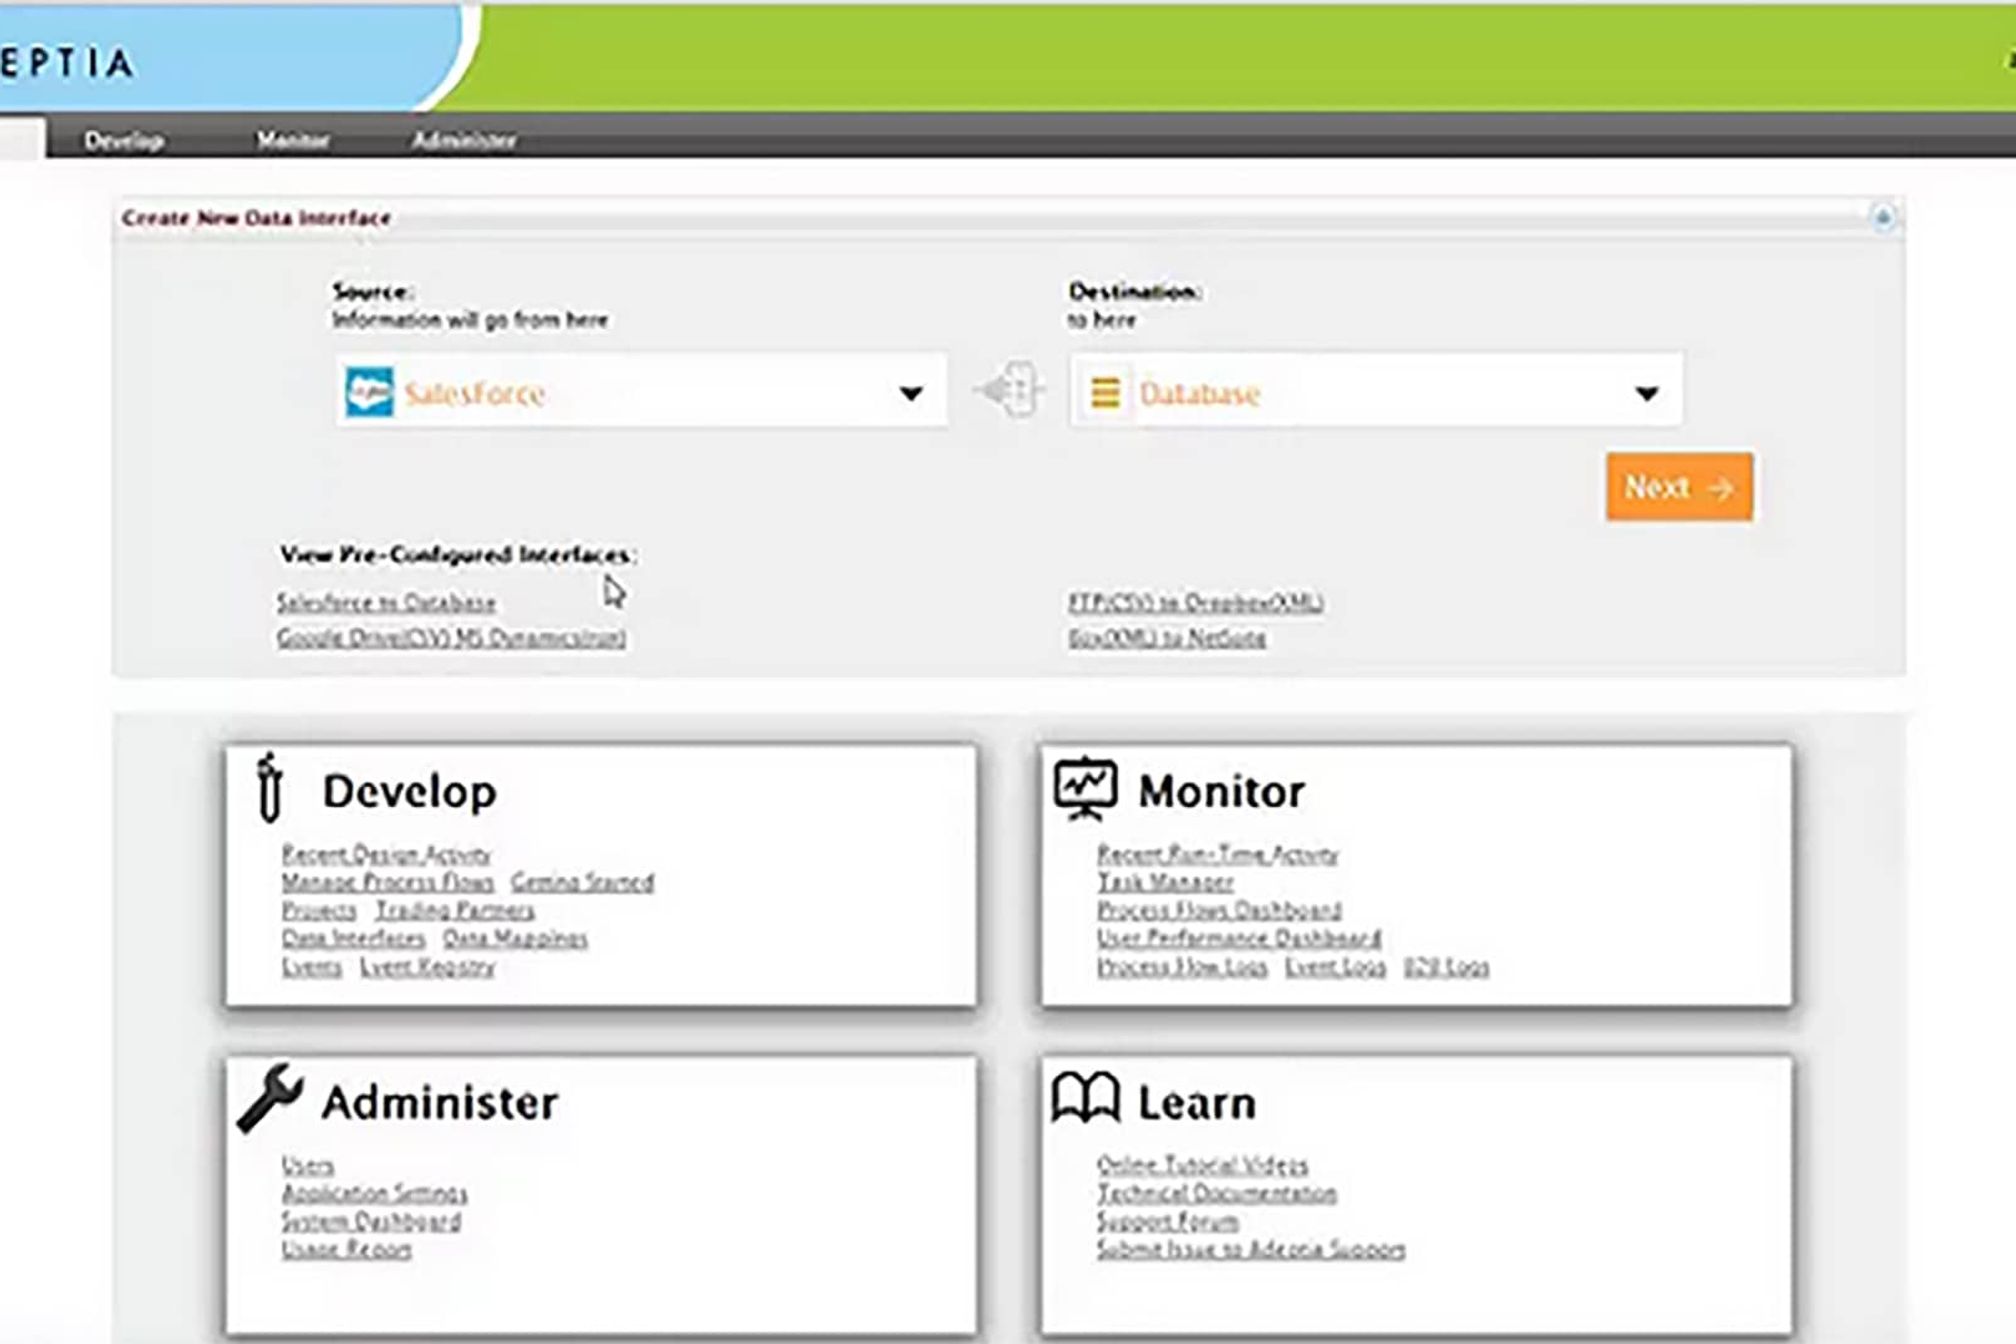Click the Develop test tube icon
The height and width of the screenshot is (1344, 2016).
[268, 788]
